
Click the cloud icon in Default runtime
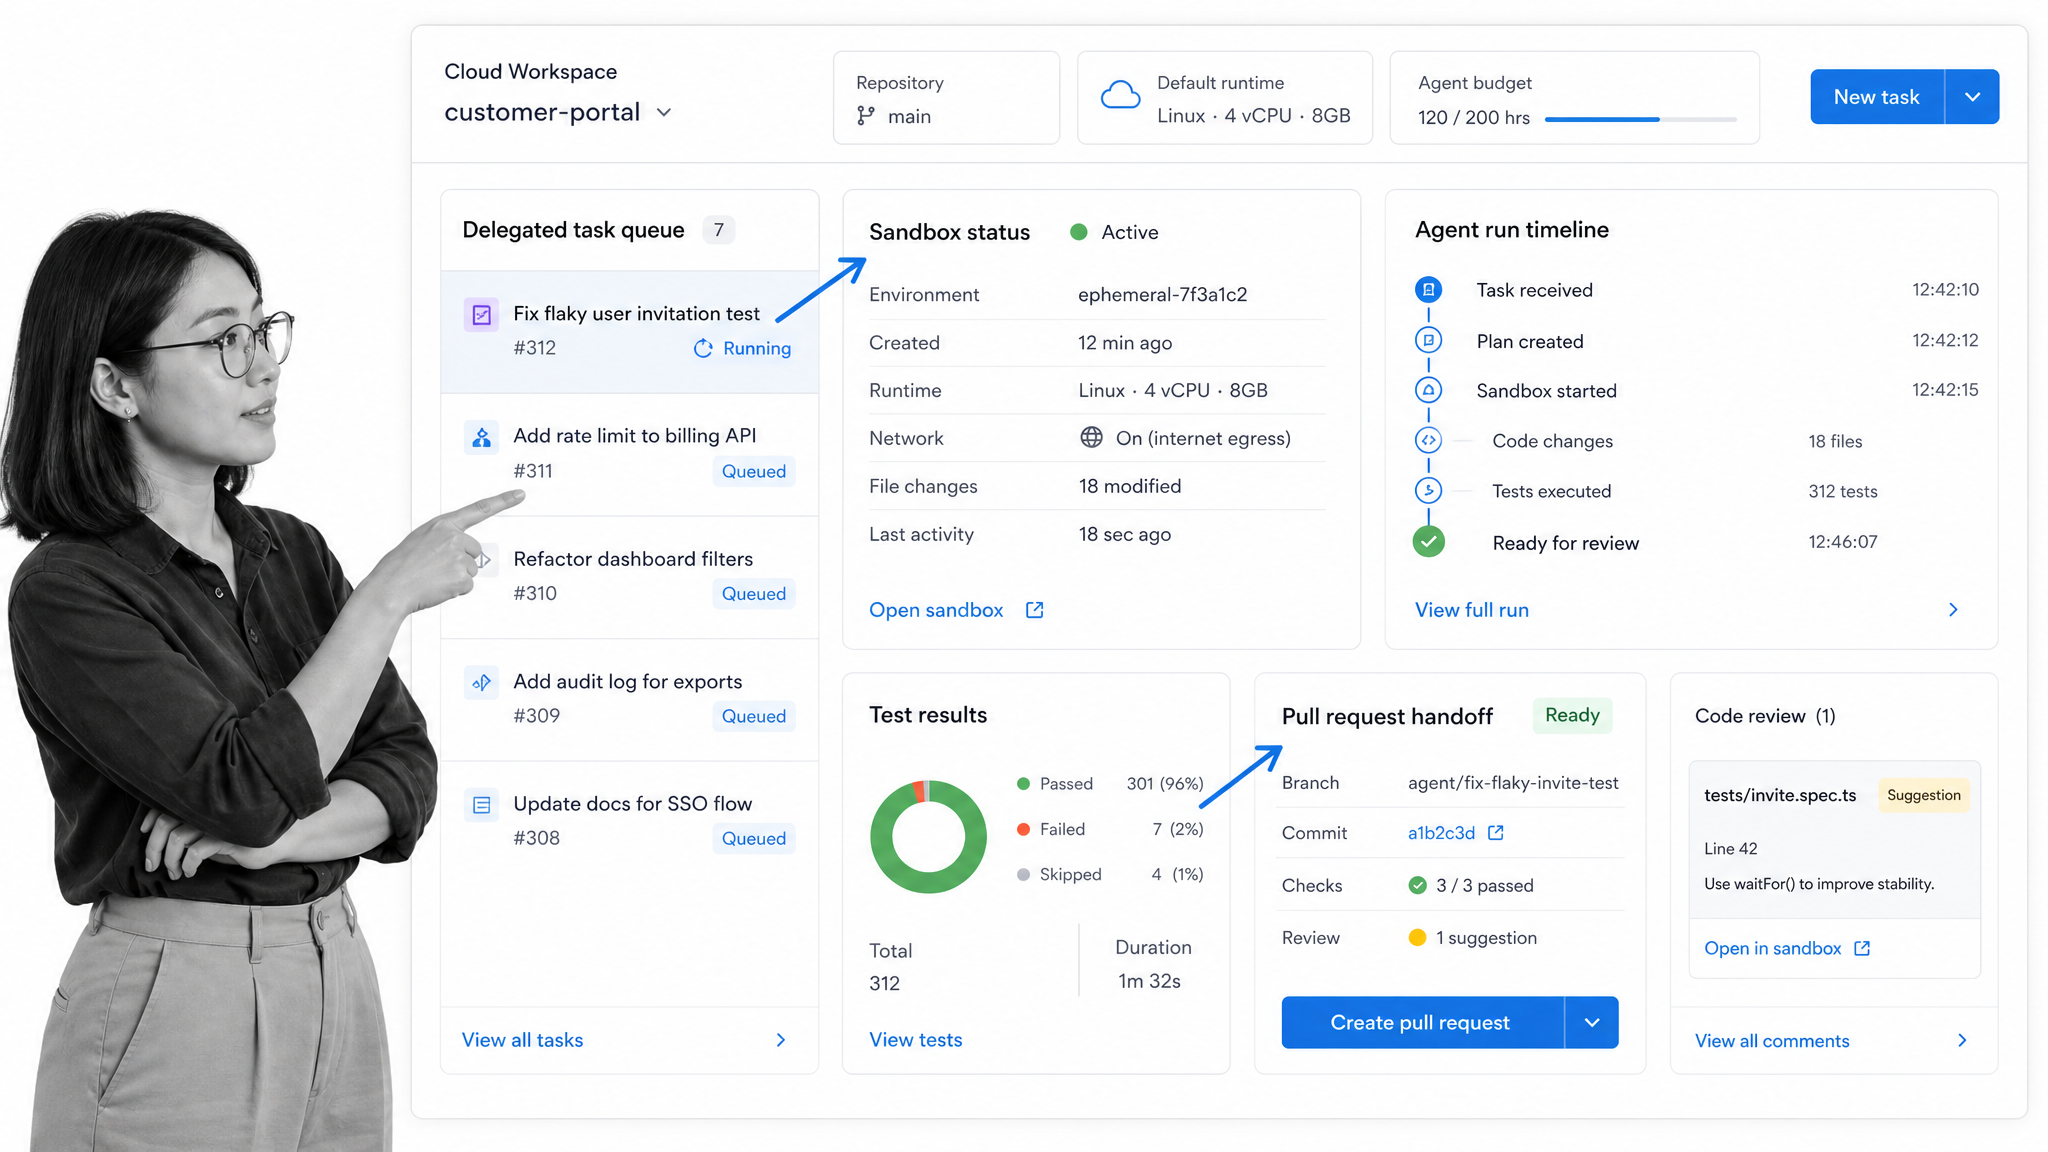(x=1120, y=96)
